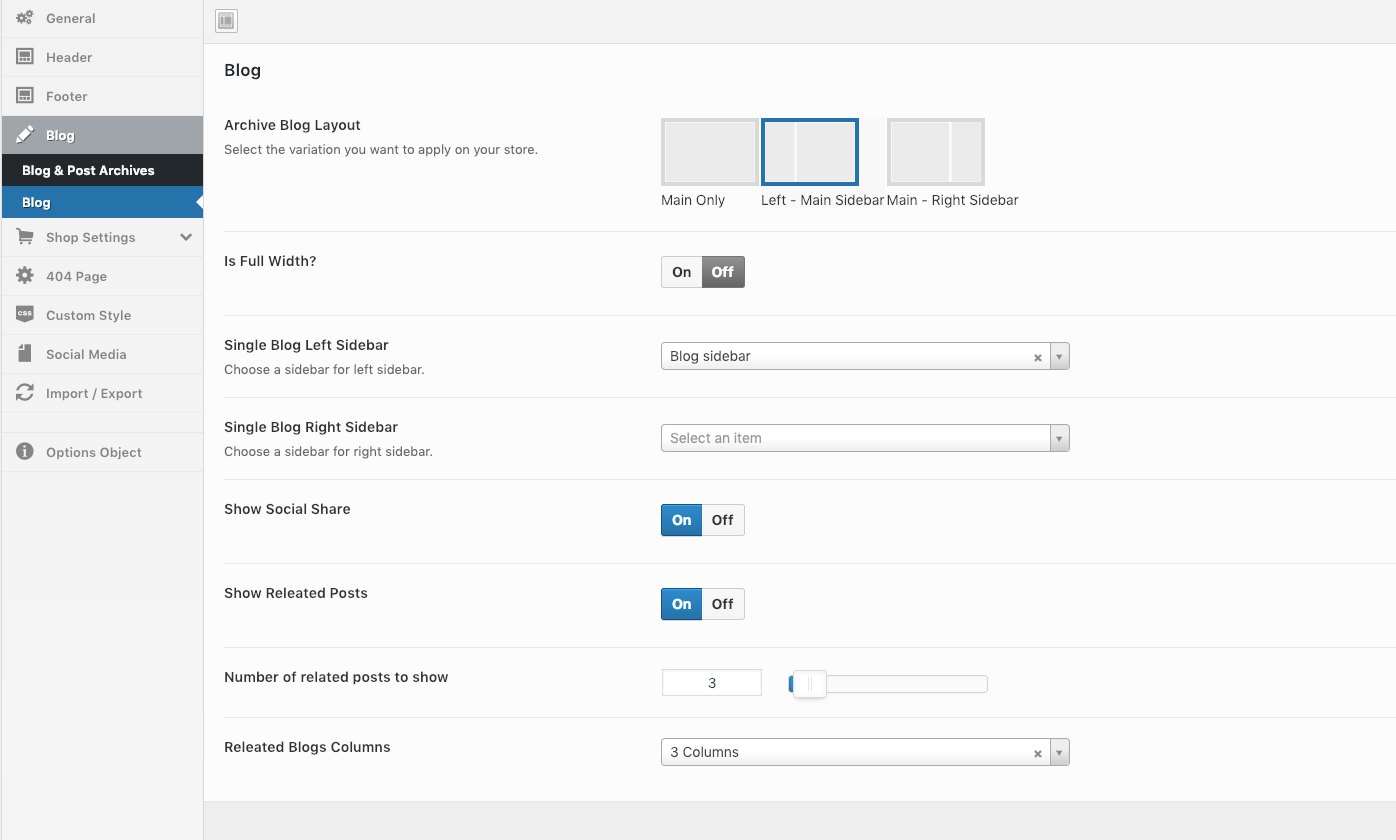Screen dimensions: 1396x840
Task: Expand the Shop Settings chevron
Action: click(185, 237)
